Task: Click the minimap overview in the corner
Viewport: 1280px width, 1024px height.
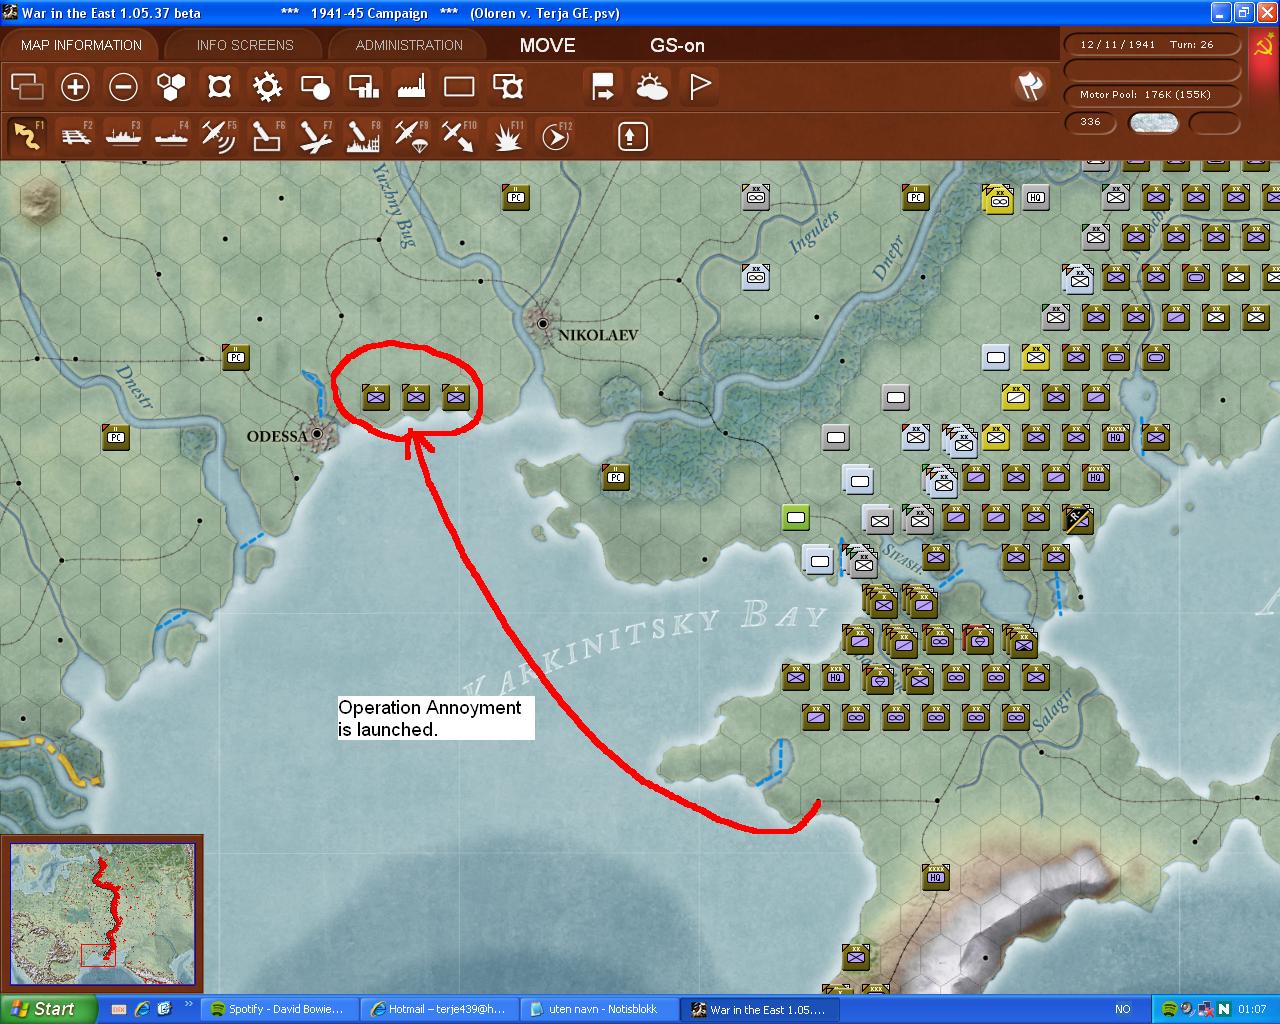Action: click(102, 913)
